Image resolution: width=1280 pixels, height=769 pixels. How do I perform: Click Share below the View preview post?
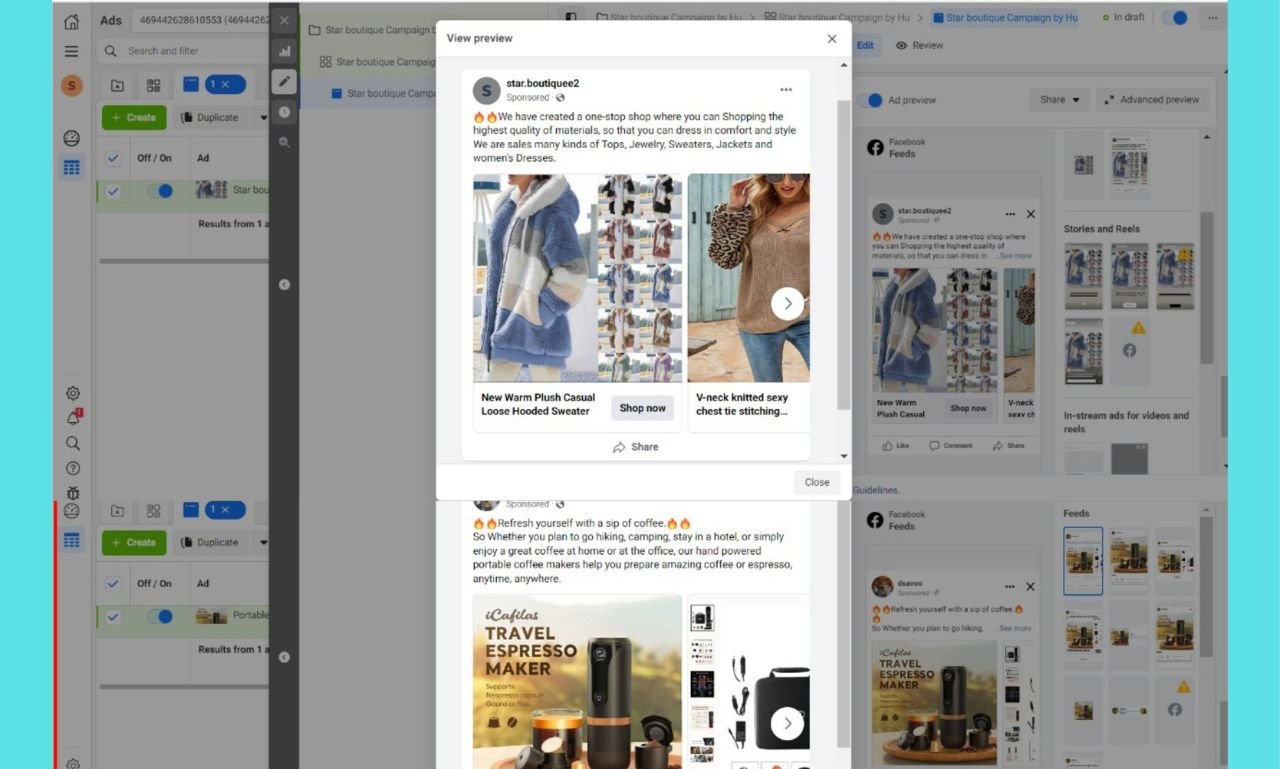[x=636, y=447]
